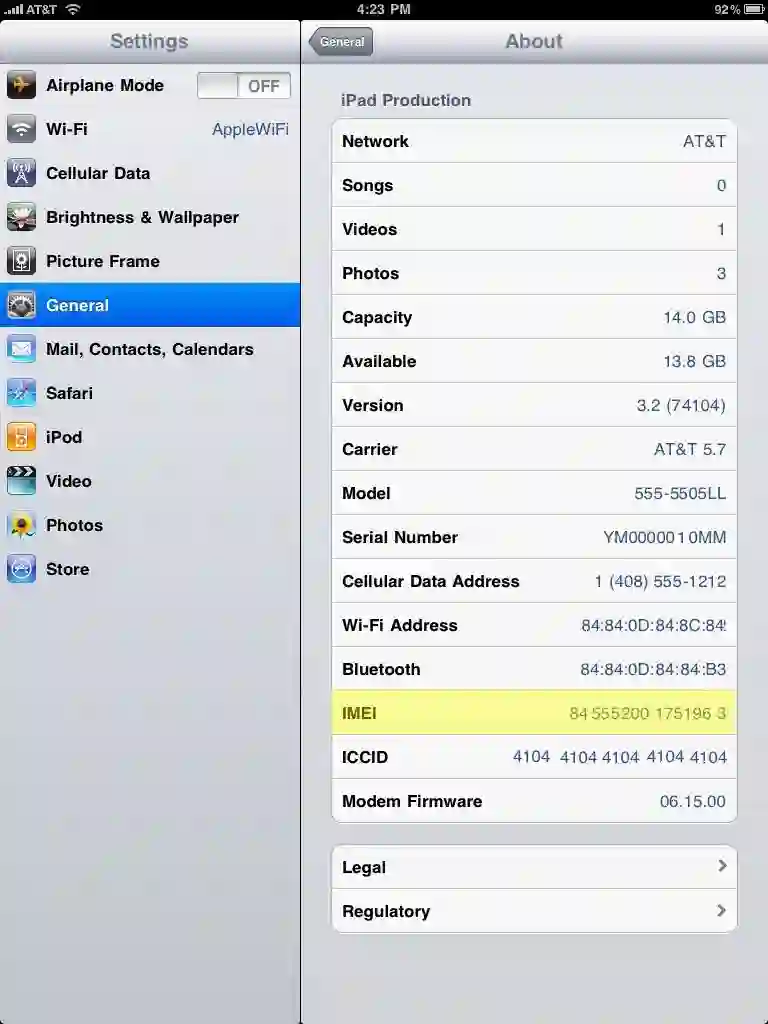
Task: Tap the highlighted IMEI row
Action: coord(534,712)
